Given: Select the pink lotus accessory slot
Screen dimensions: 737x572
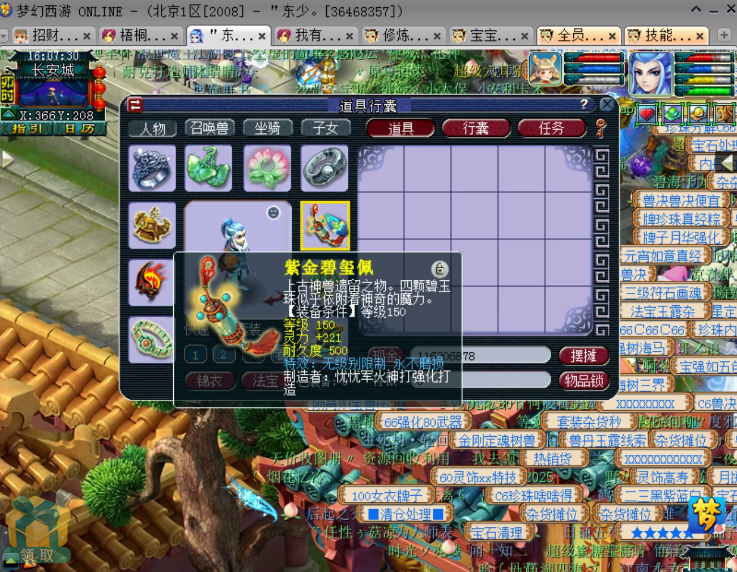Looking at the screenshot, I should [267, 168].
